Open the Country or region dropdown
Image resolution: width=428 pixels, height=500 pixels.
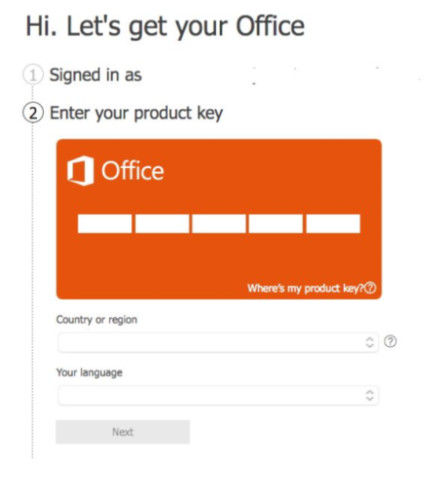pos(218,342)
